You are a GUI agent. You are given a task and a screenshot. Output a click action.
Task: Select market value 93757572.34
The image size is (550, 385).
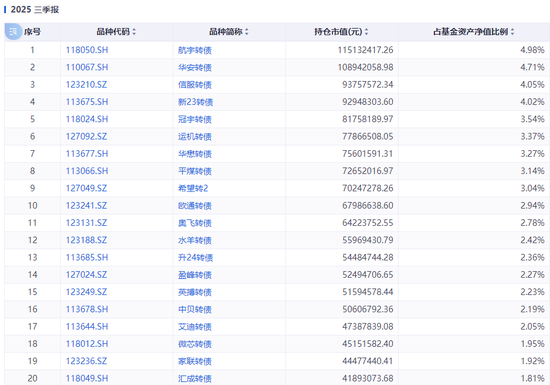pyautogui.click(x=368, y=85)
